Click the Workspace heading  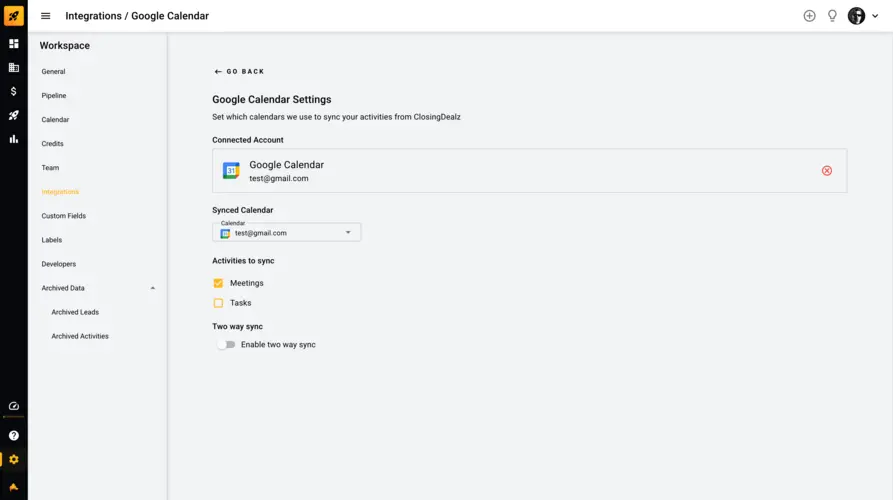[x=65, y=46]
